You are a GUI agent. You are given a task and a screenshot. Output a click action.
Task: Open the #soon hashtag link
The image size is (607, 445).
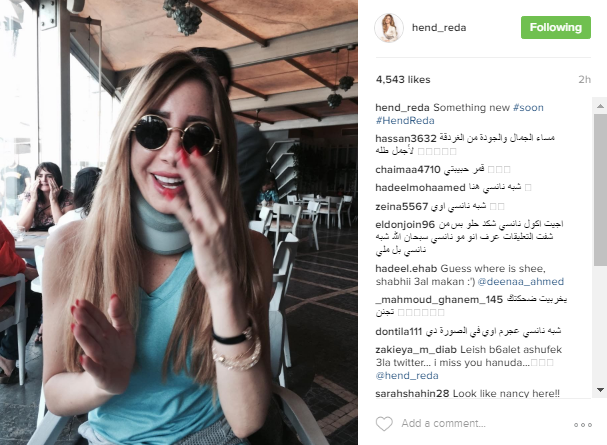point(528,108)
